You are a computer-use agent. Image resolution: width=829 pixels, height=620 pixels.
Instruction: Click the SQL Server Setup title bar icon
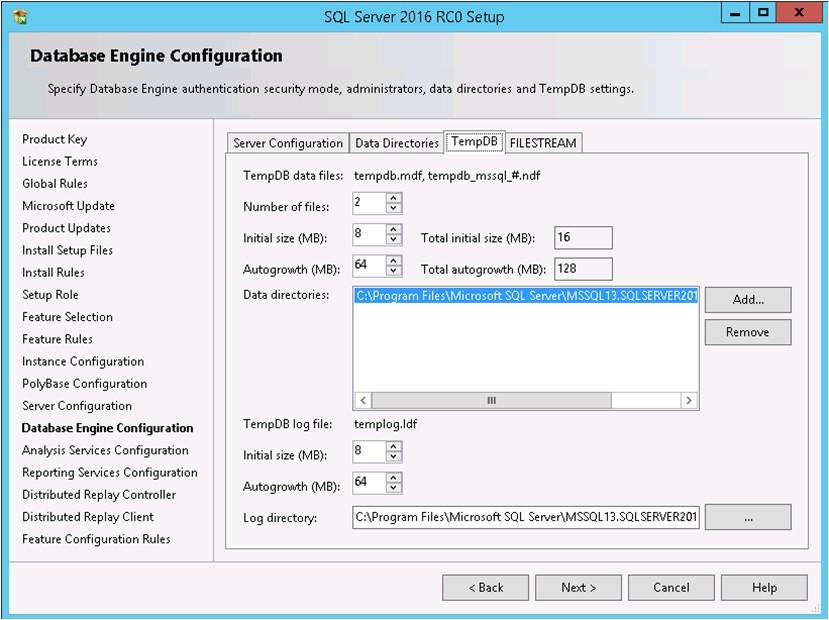pyautogui.click(x=20, y=16)
